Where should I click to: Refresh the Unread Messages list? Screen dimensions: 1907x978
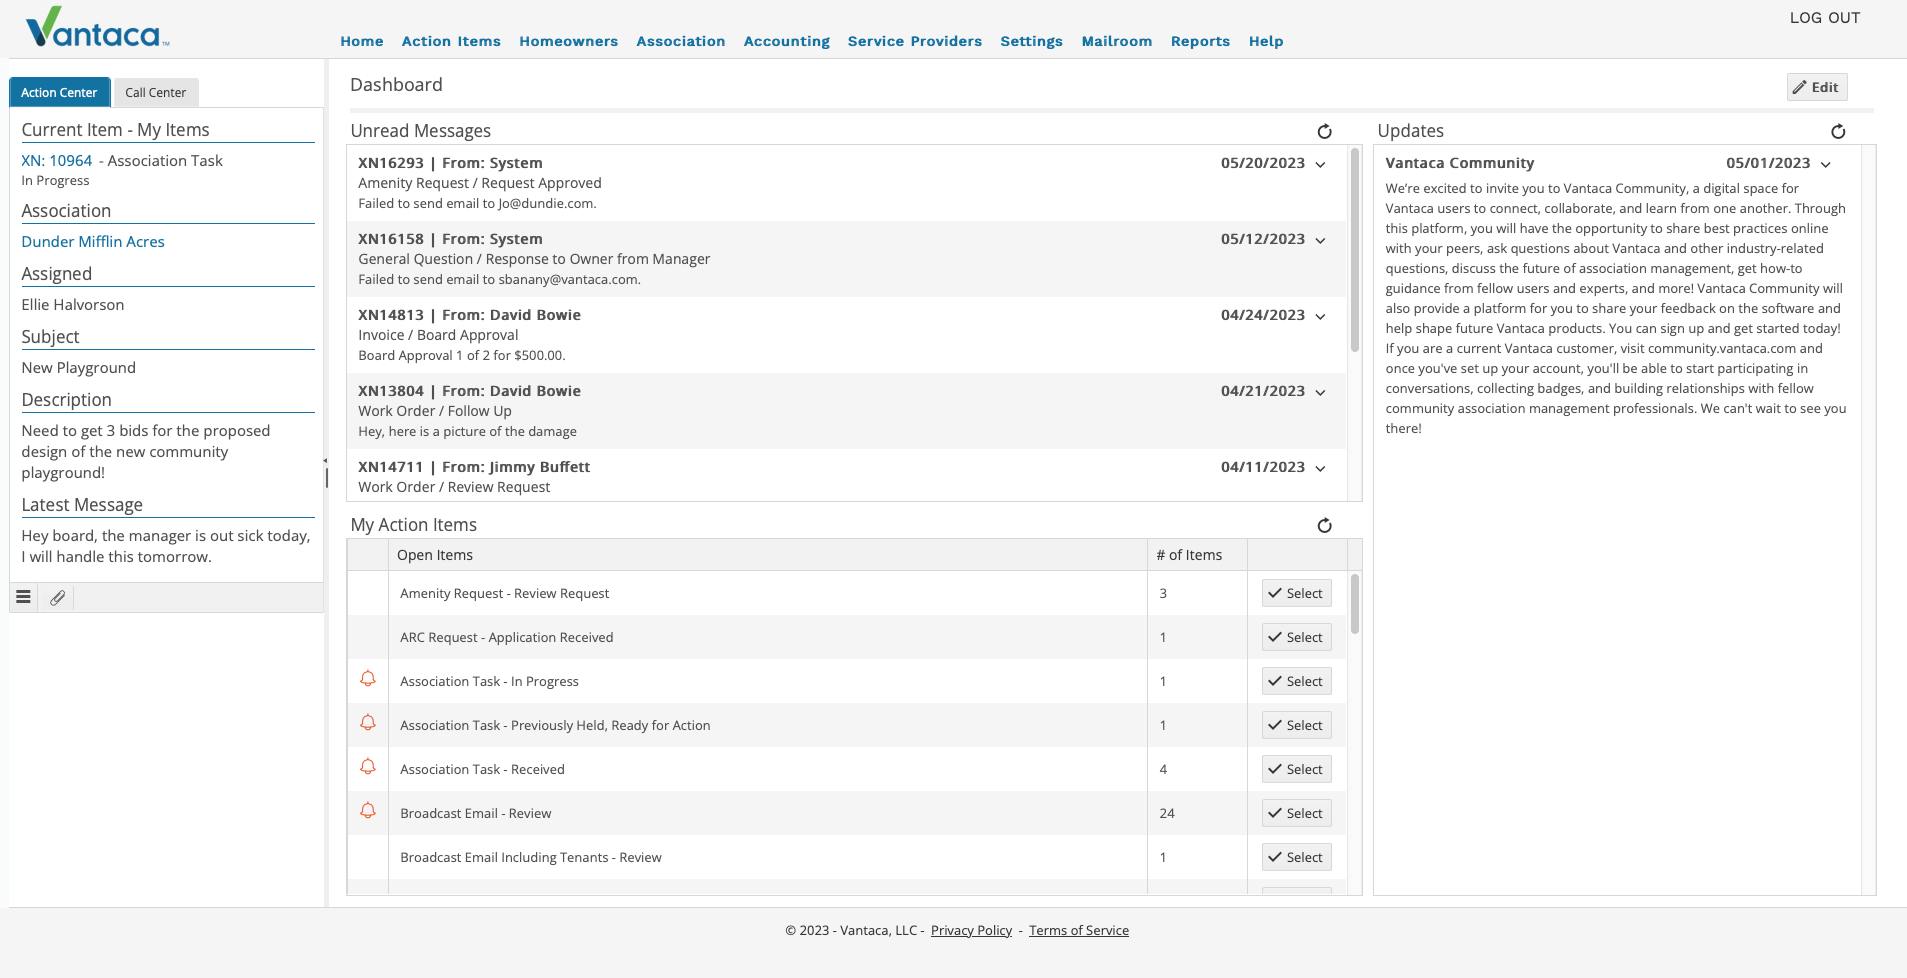pos(1324,131)
